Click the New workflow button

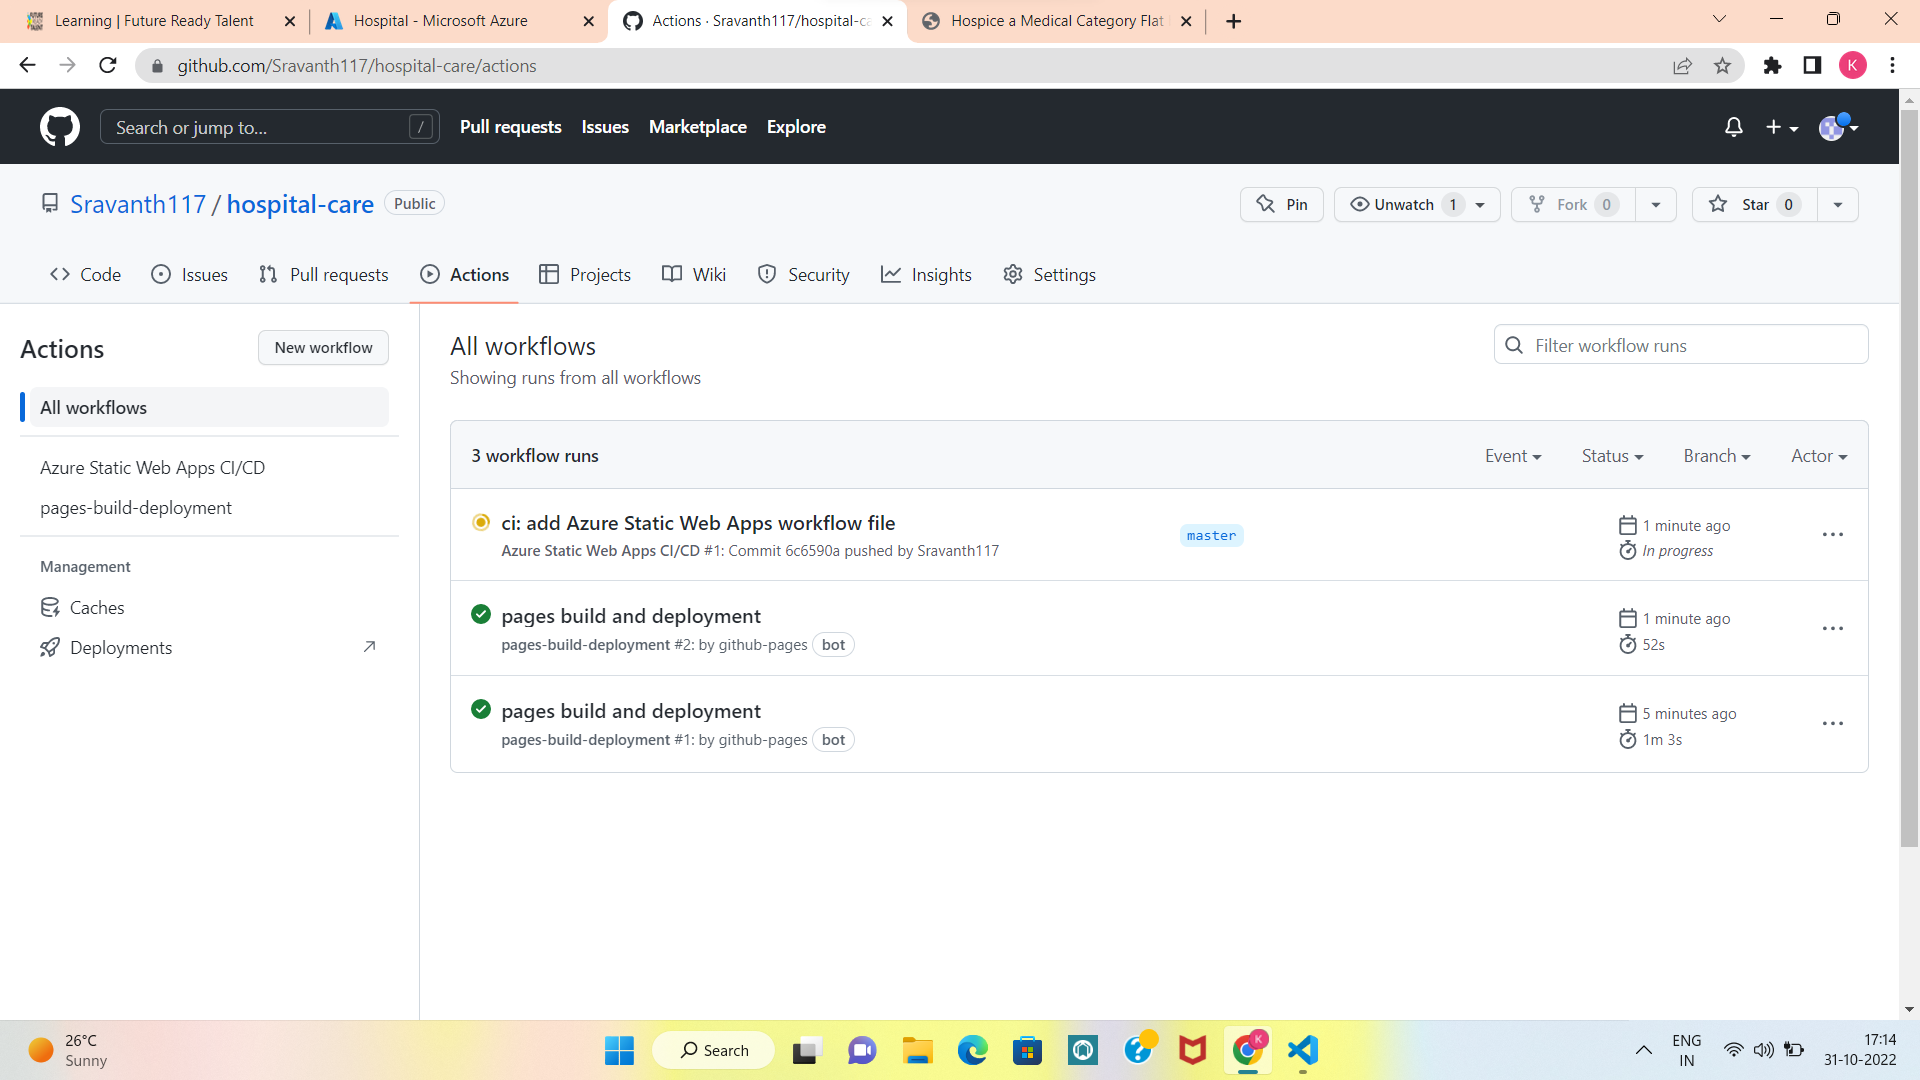(x=322, y=347)
